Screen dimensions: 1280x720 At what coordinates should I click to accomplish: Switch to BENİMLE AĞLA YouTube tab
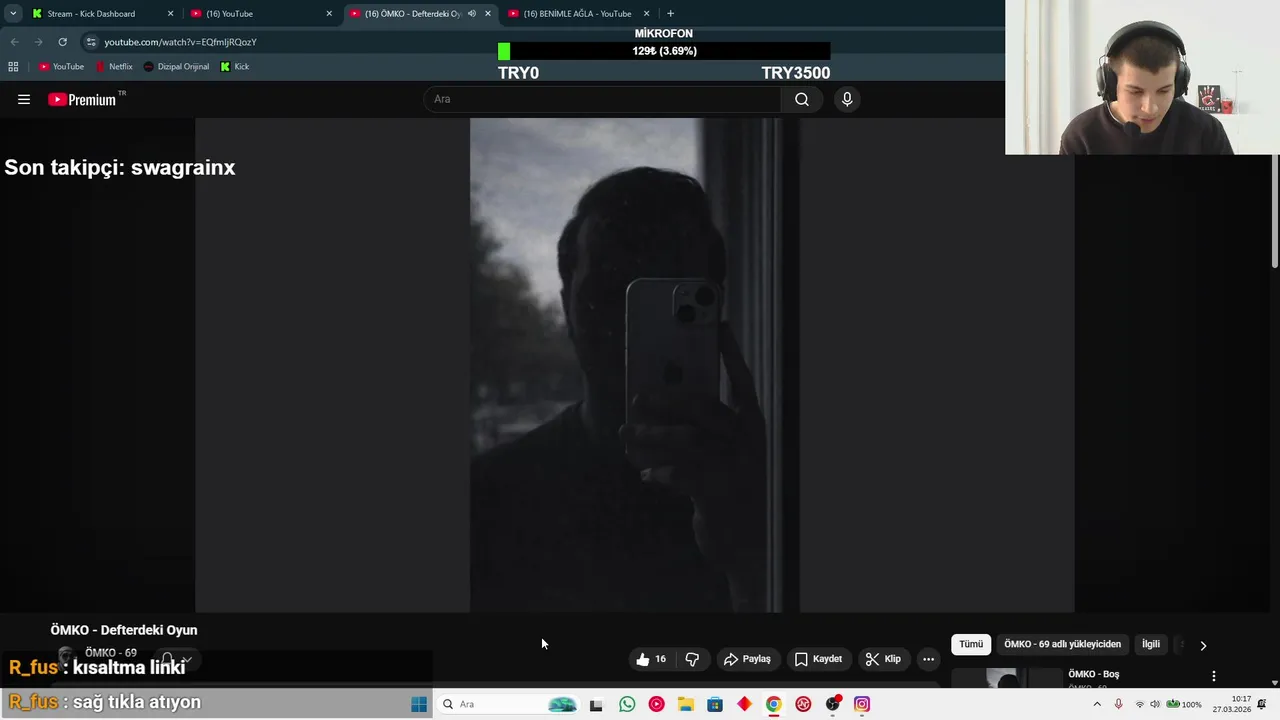click(577, 14)
